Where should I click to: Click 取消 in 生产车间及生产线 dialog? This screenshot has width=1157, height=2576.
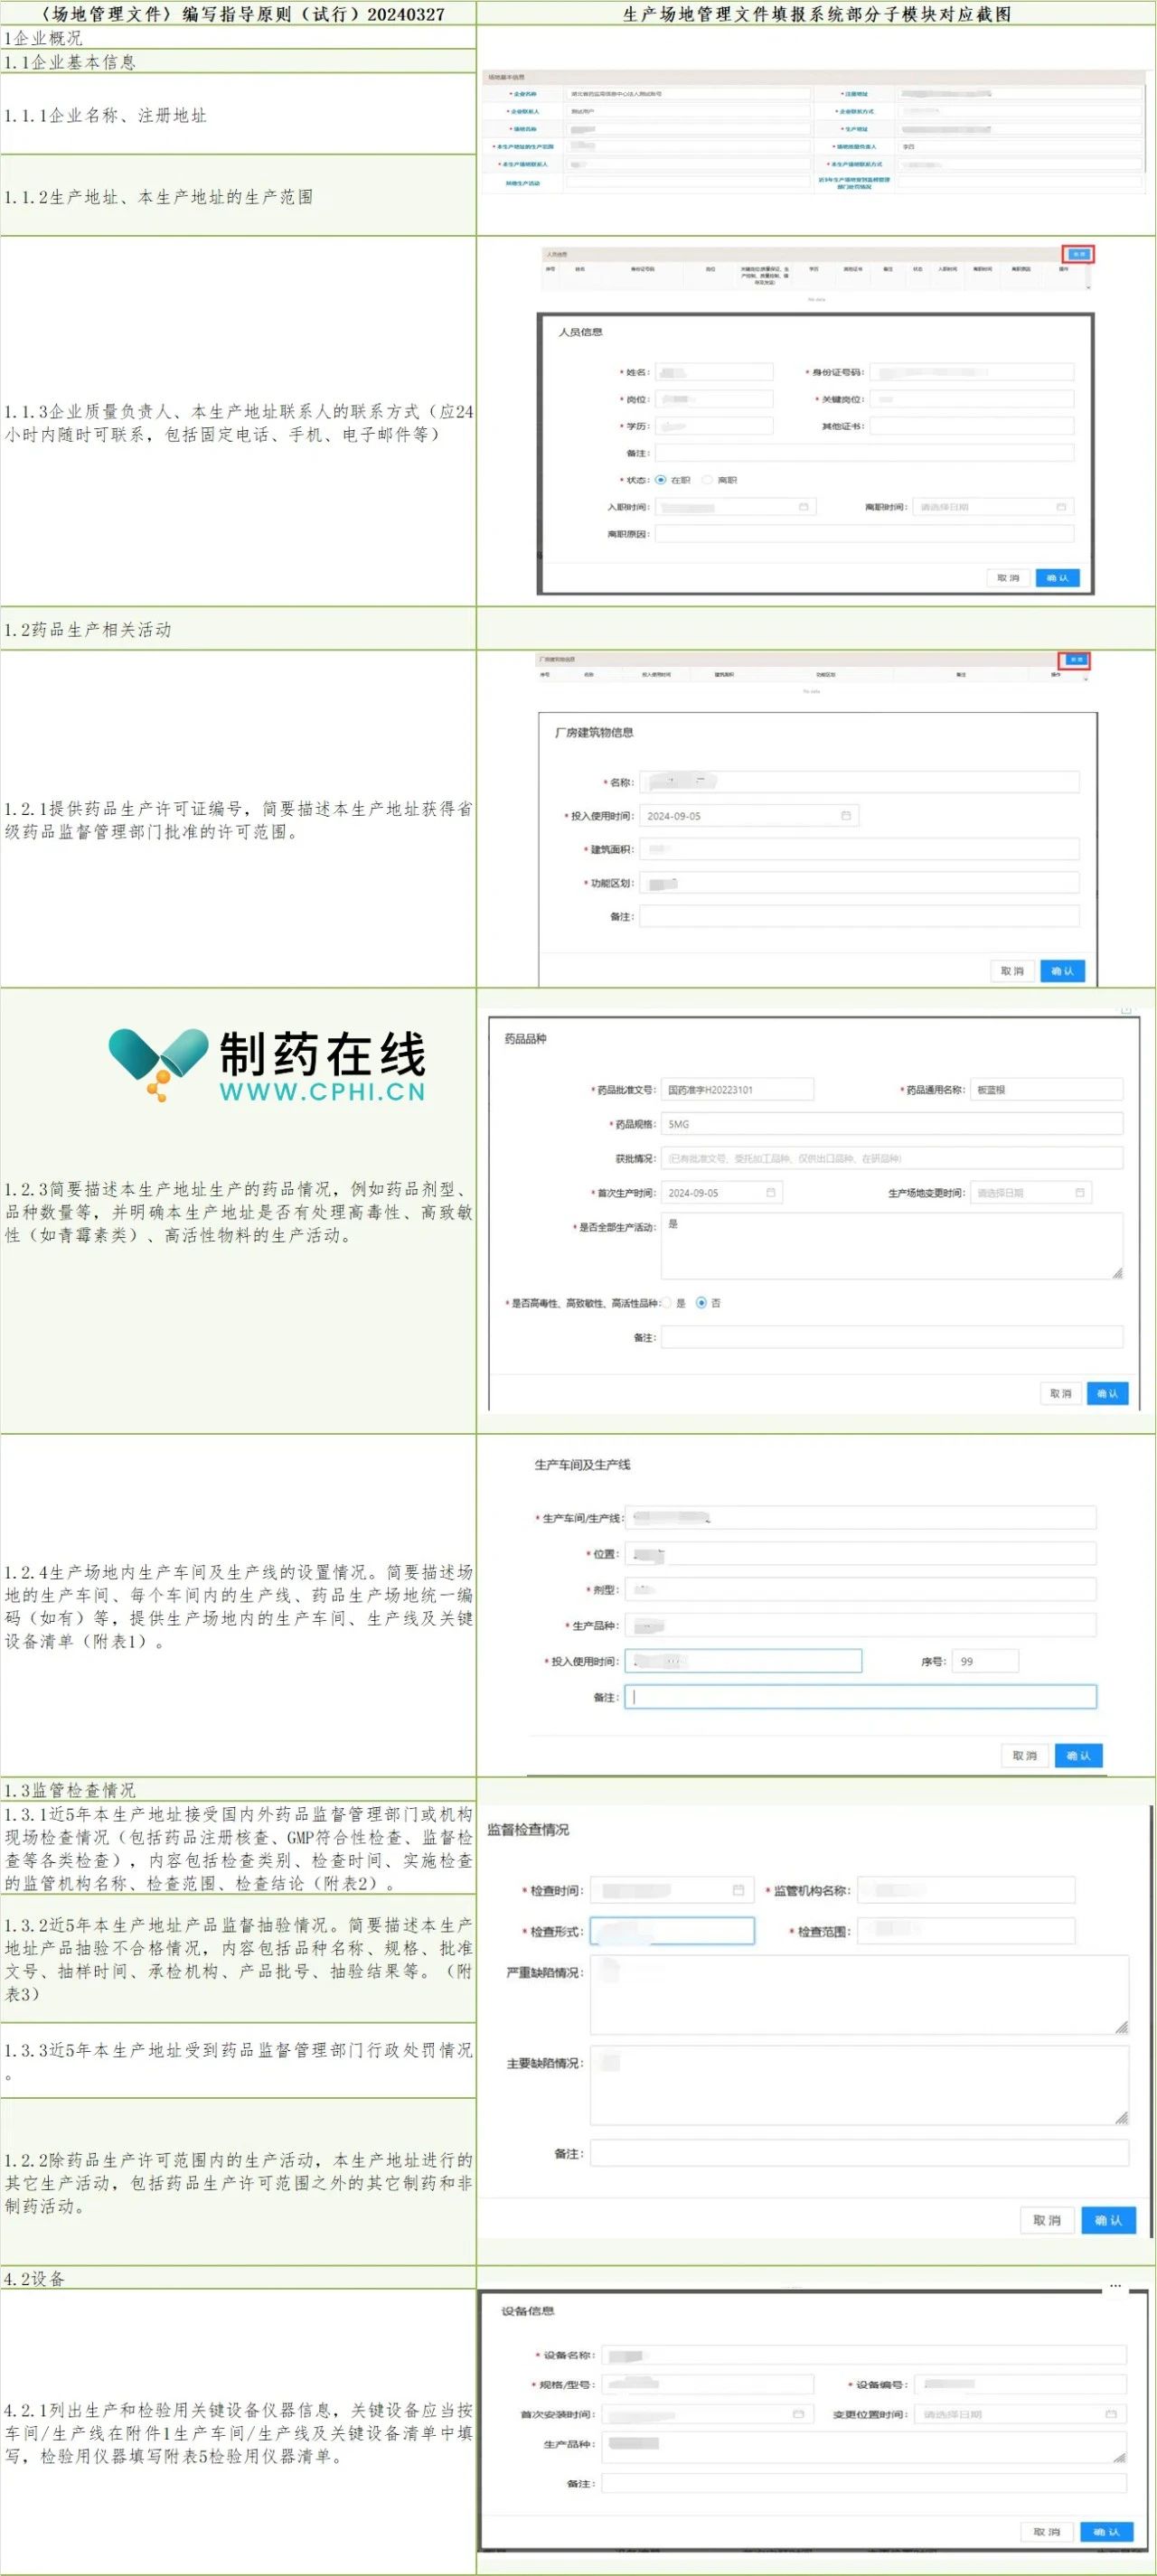click(1024, 1755)
